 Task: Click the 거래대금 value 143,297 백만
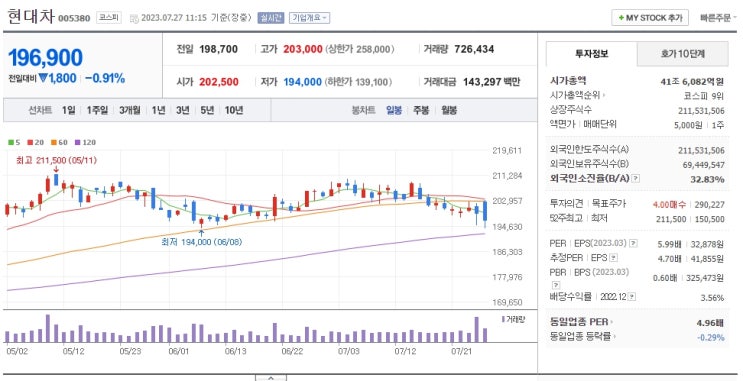(x=491, y=82)
